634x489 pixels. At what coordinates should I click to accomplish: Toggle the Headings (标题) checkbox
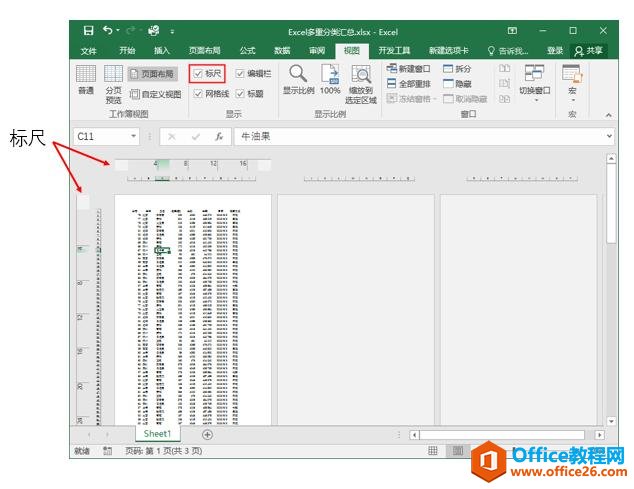pyautogui.click(x=249, y=94)
